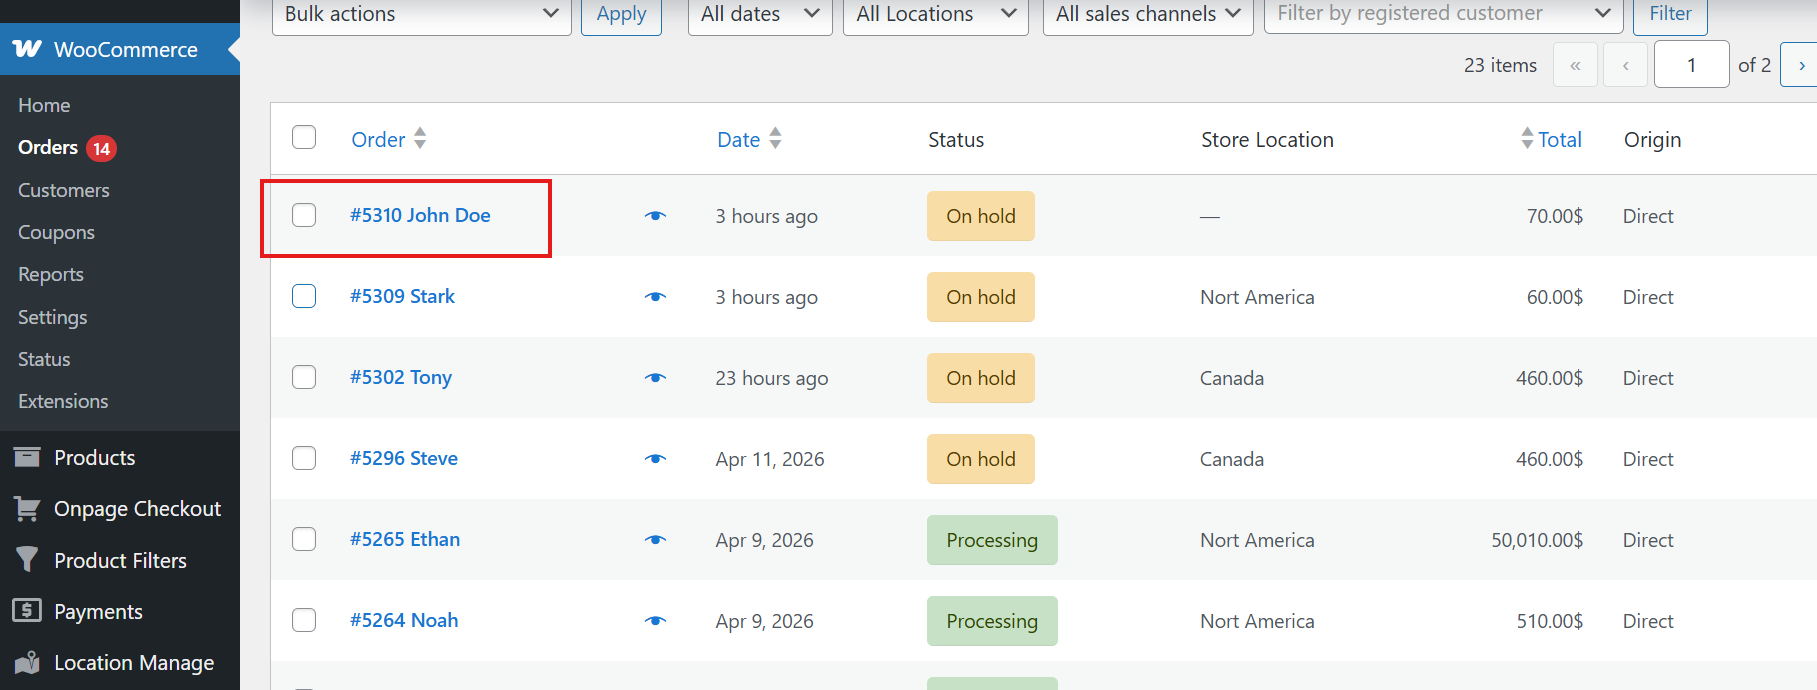Click the Products archive box icon
This screenshot has height=690, width=1817.
[27, 457]
